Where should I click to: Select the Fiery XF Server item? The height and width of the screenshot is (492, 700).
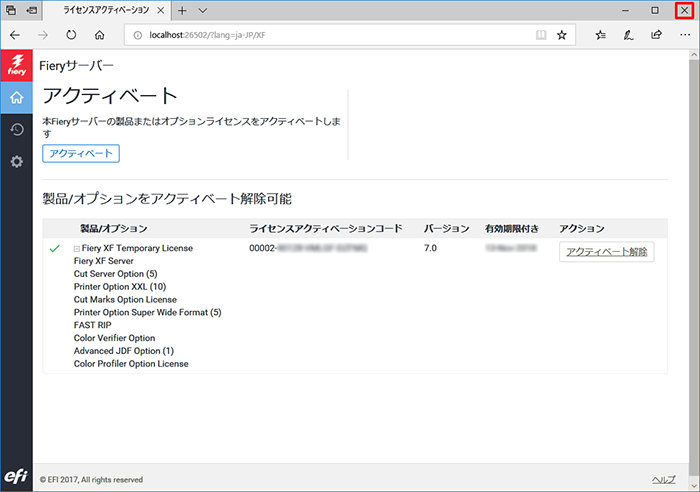pos(104,261)
